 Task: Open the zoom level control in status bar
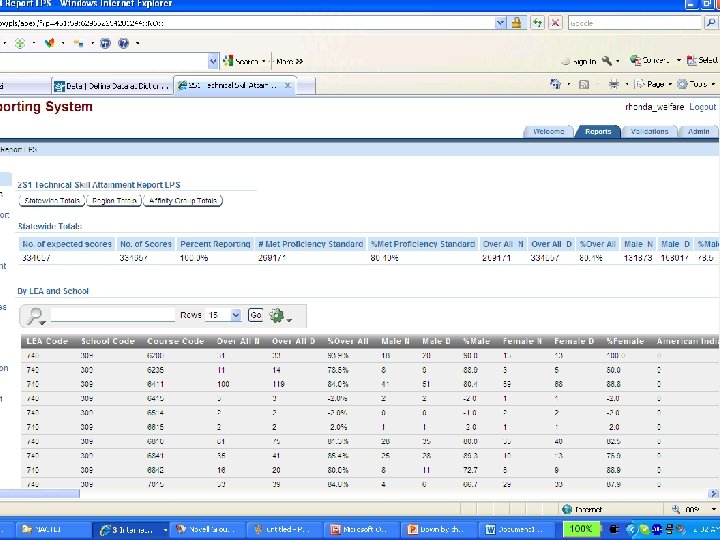pyautogui.click(x=694, y=509)
